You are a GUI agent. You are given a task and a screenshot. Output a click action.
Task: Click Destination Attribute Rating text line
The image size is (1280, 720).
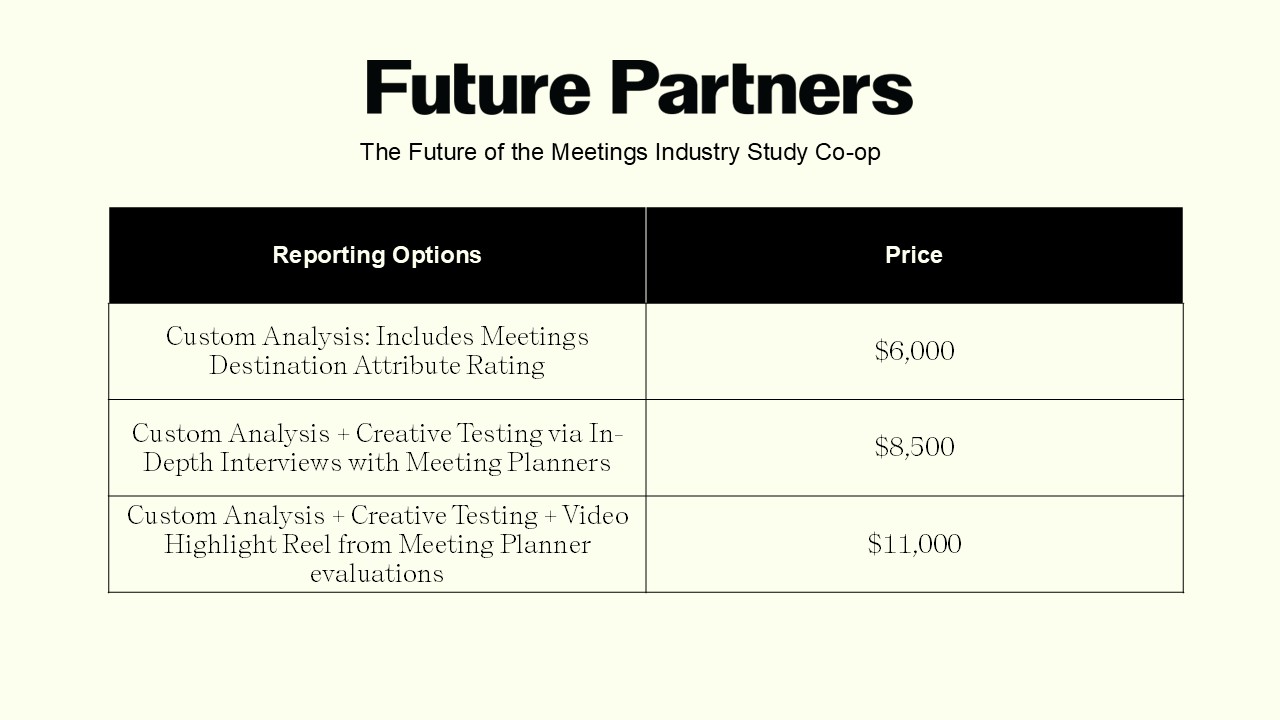click(x=377, y=366)
